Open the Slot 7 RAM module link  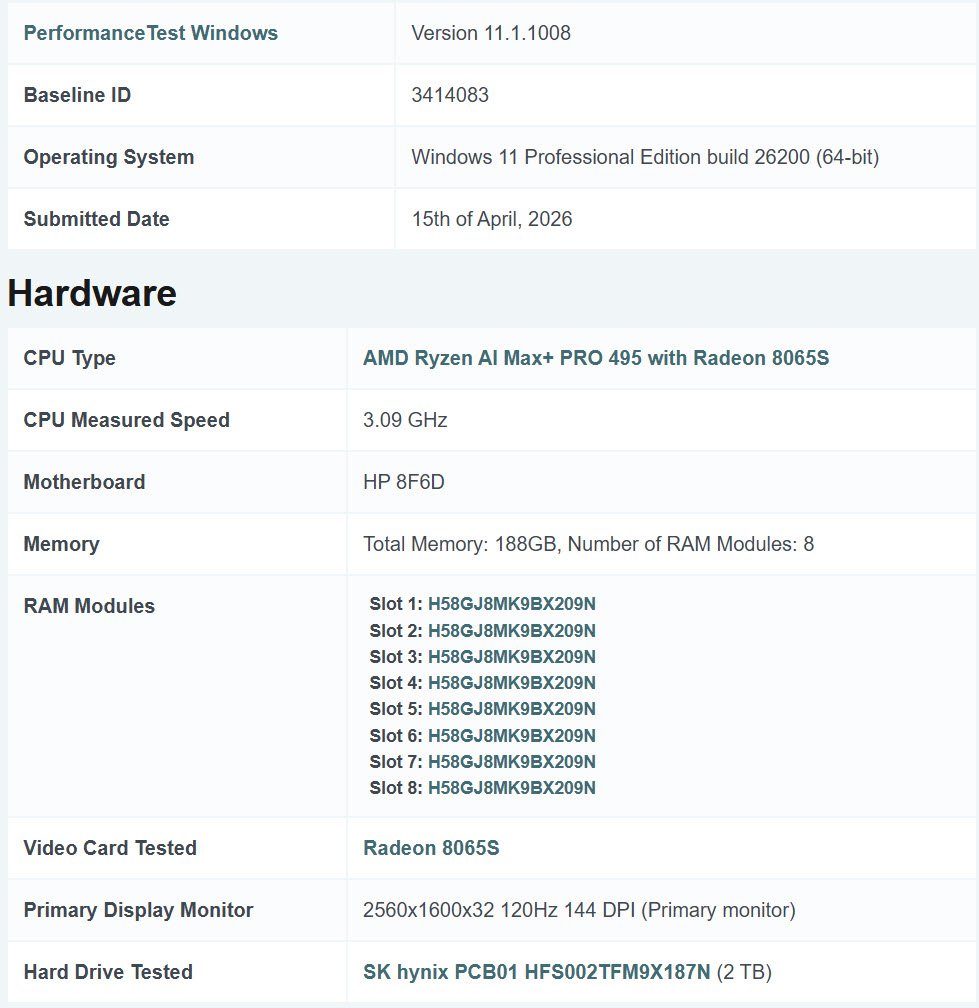coord(512,761)
